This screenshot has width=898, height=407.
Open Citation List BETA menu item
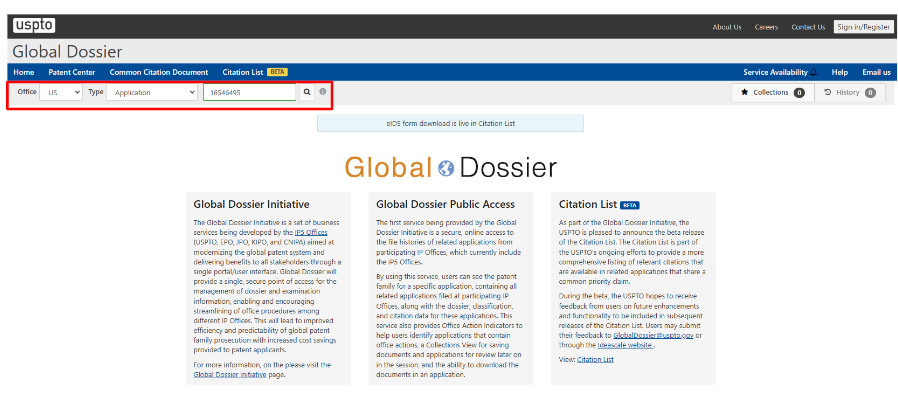pyautogui.click(x=255, y=73)
